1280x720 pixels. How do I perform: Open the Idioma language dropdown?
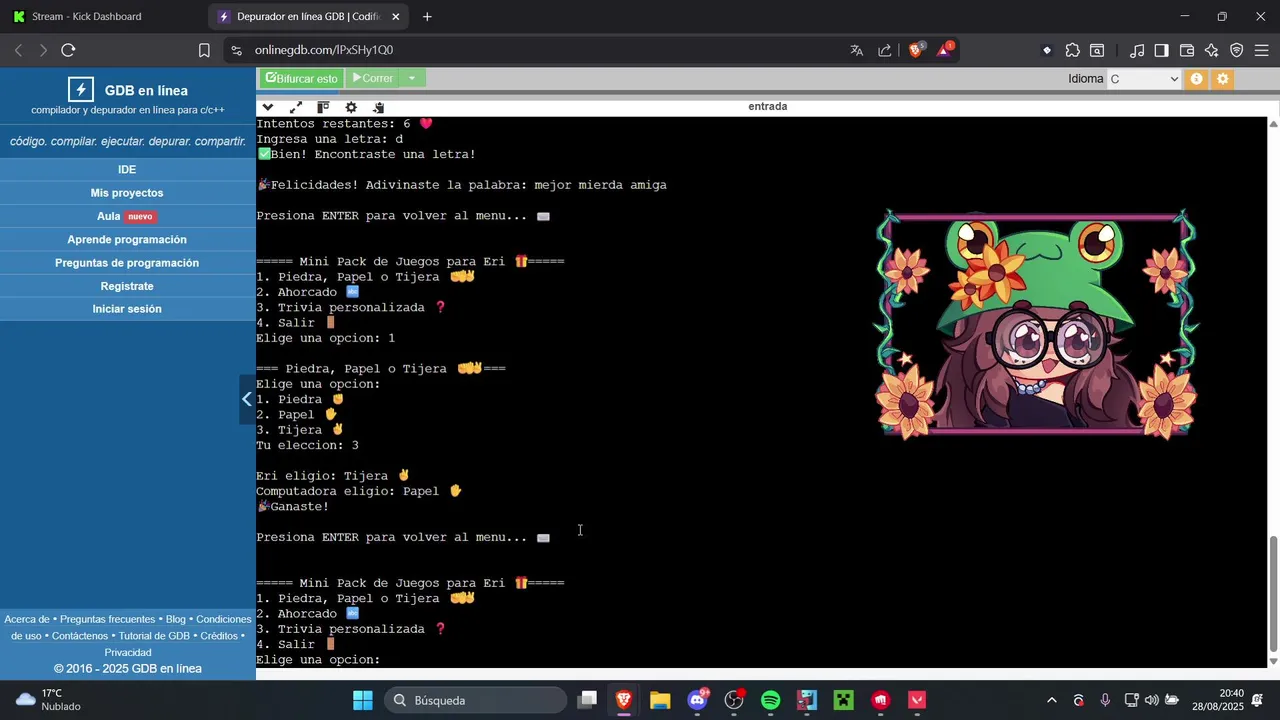(x=1145, y=79)
